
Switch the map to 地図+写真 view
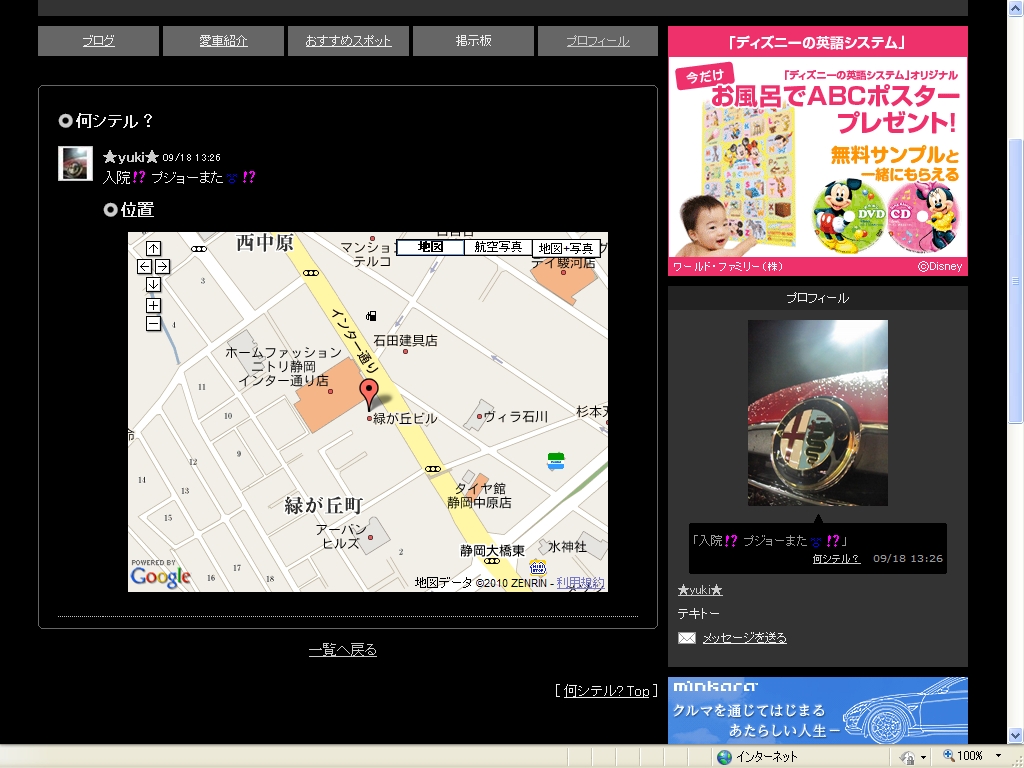566,248
